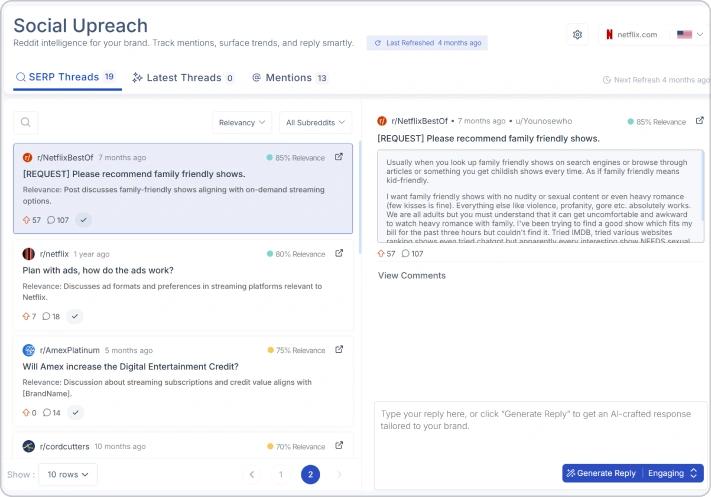
Task: Select the '[REQUEST] Please recommend family friendly shows.' list card title
Action: 134,174
